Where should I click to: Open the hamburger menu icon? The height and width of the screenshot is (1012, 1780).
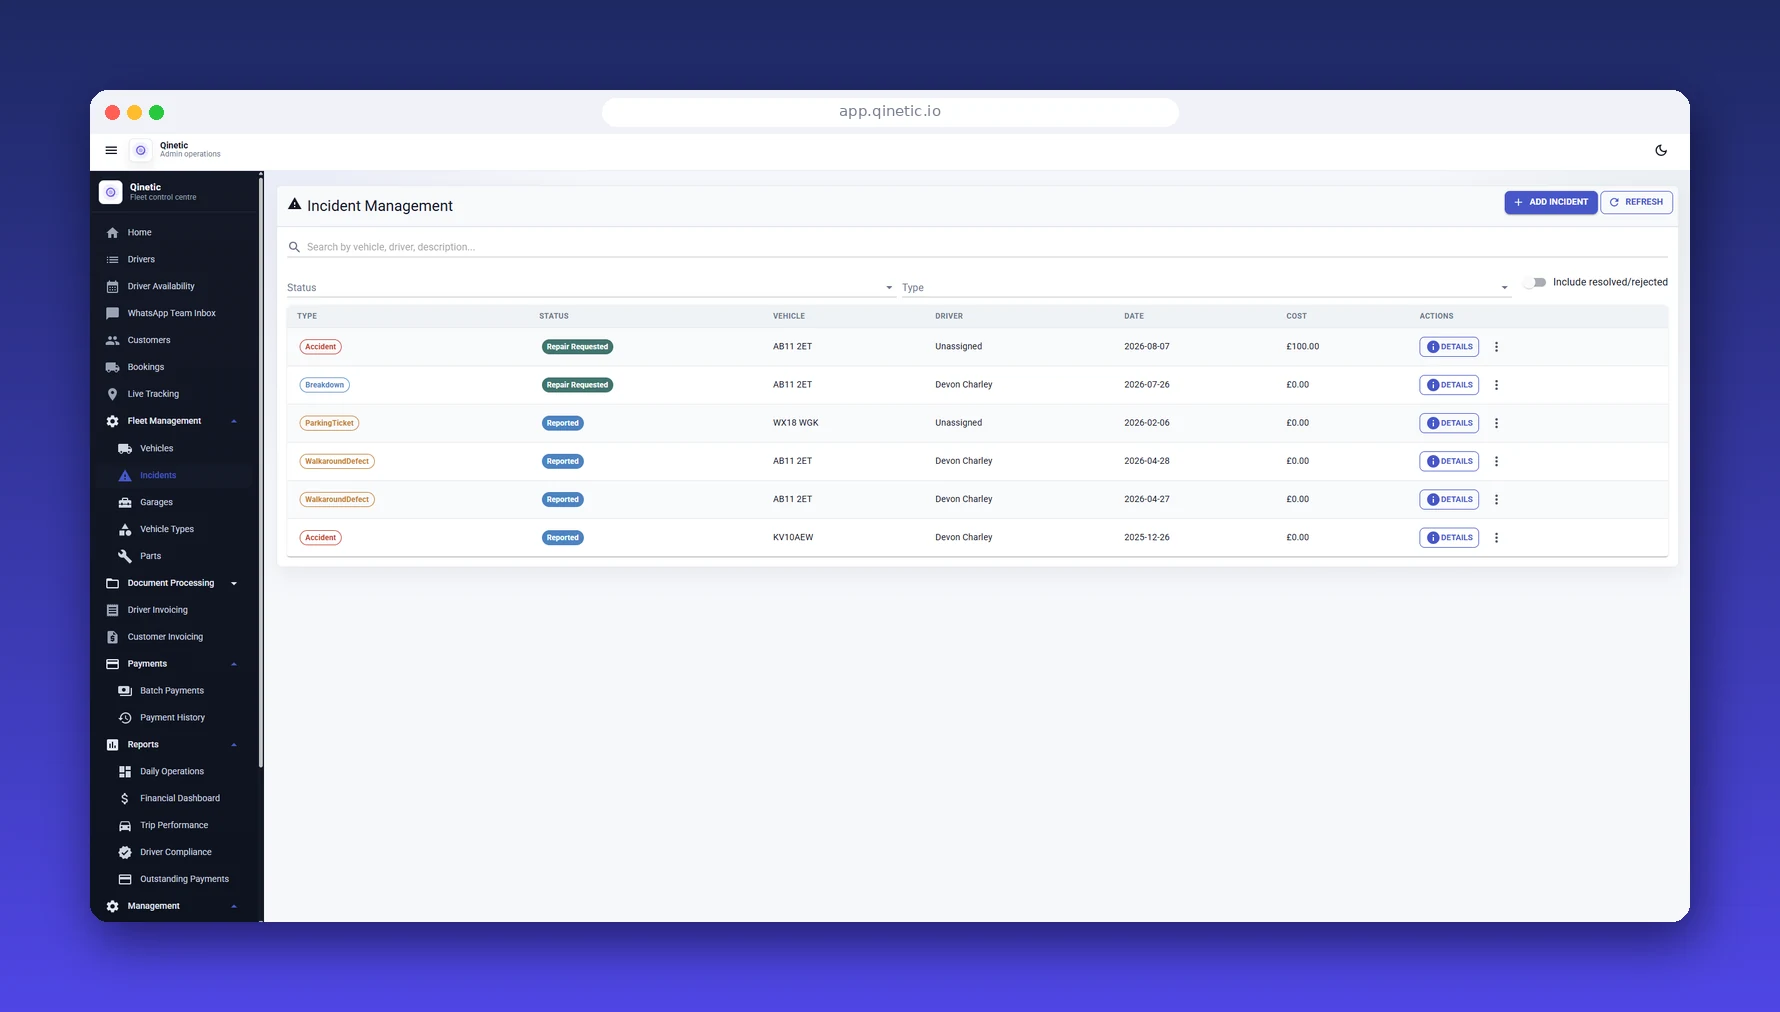[111, 150]
